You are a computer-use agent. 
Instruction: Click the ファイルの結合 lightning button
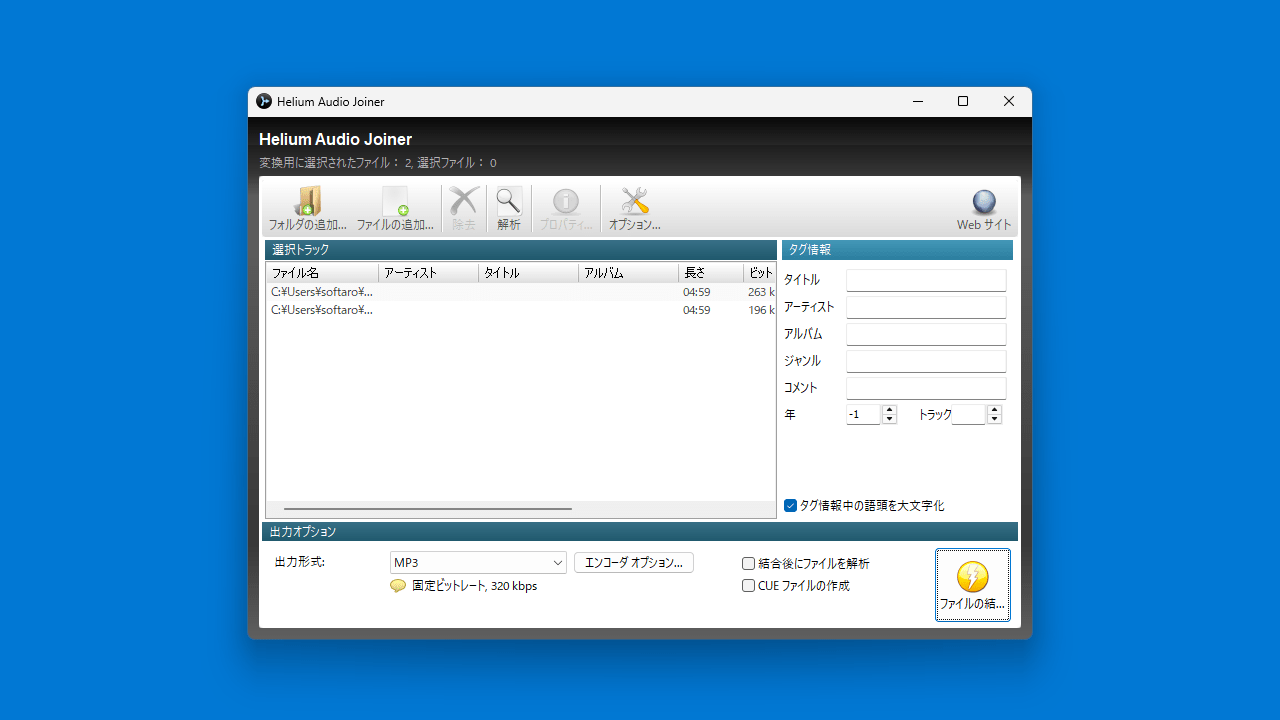[973, 585]
